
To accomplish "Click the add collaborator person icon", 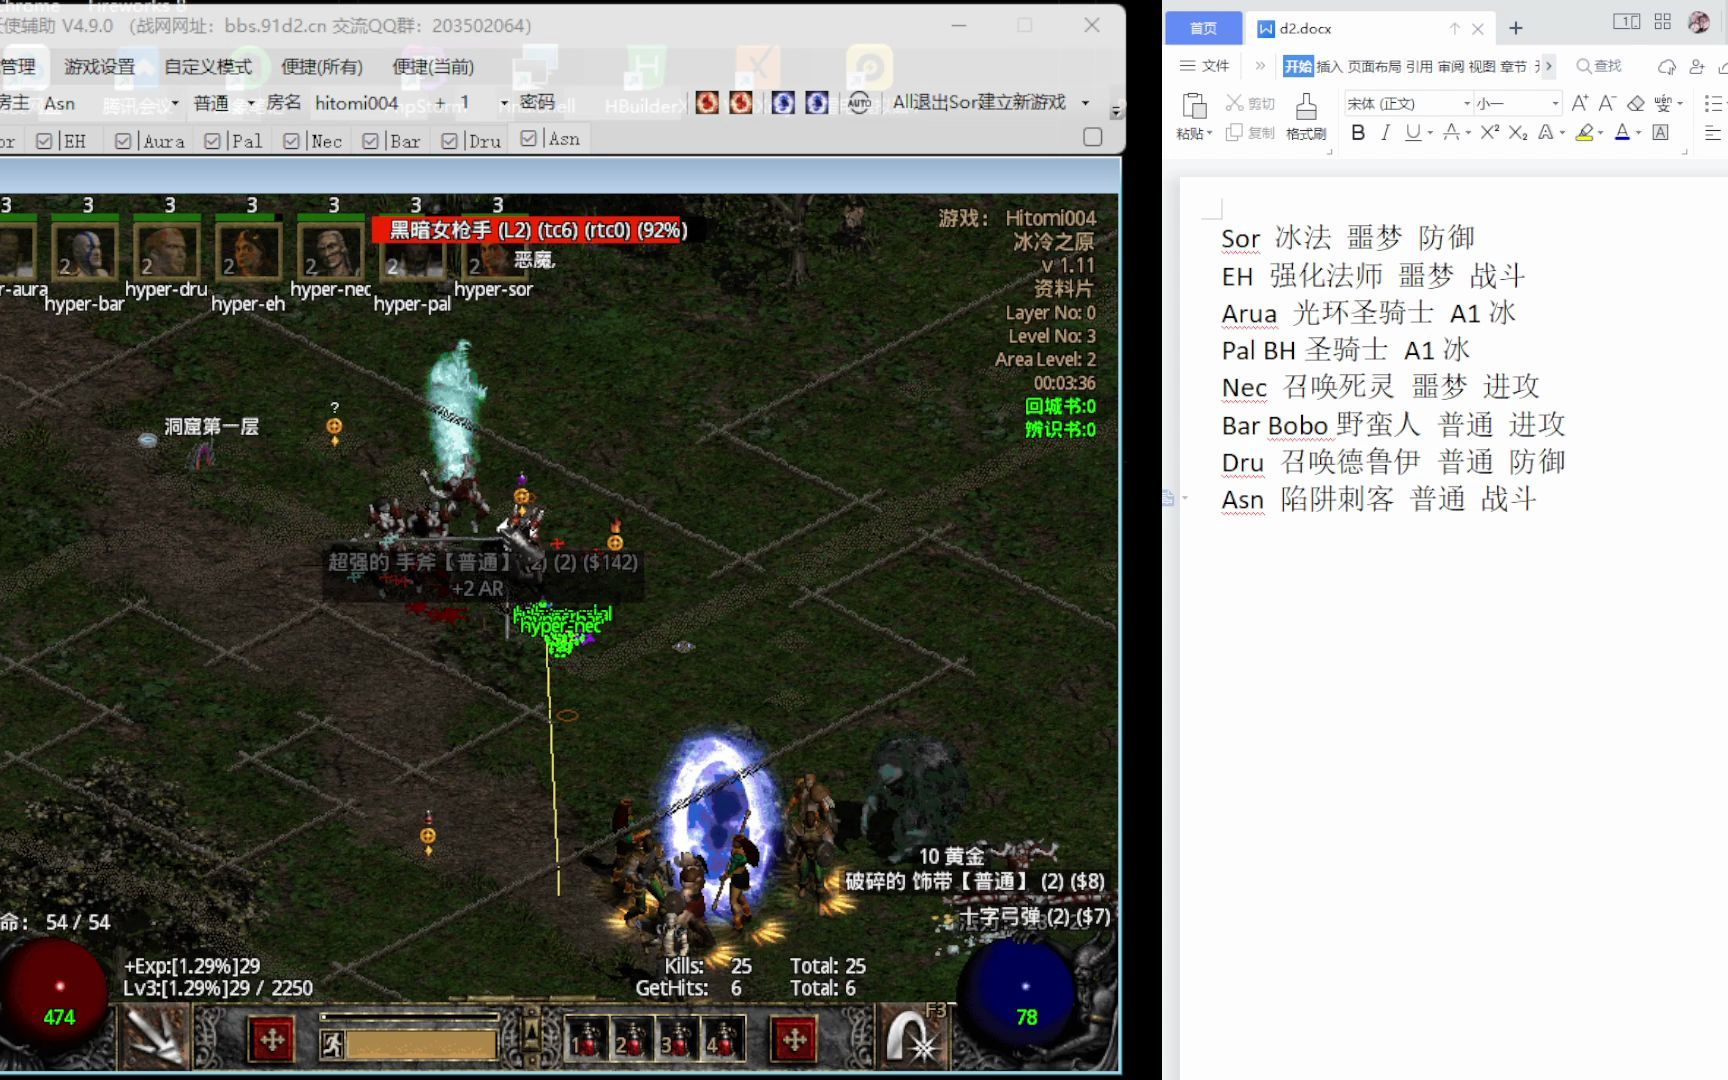I will (1697, 67).
